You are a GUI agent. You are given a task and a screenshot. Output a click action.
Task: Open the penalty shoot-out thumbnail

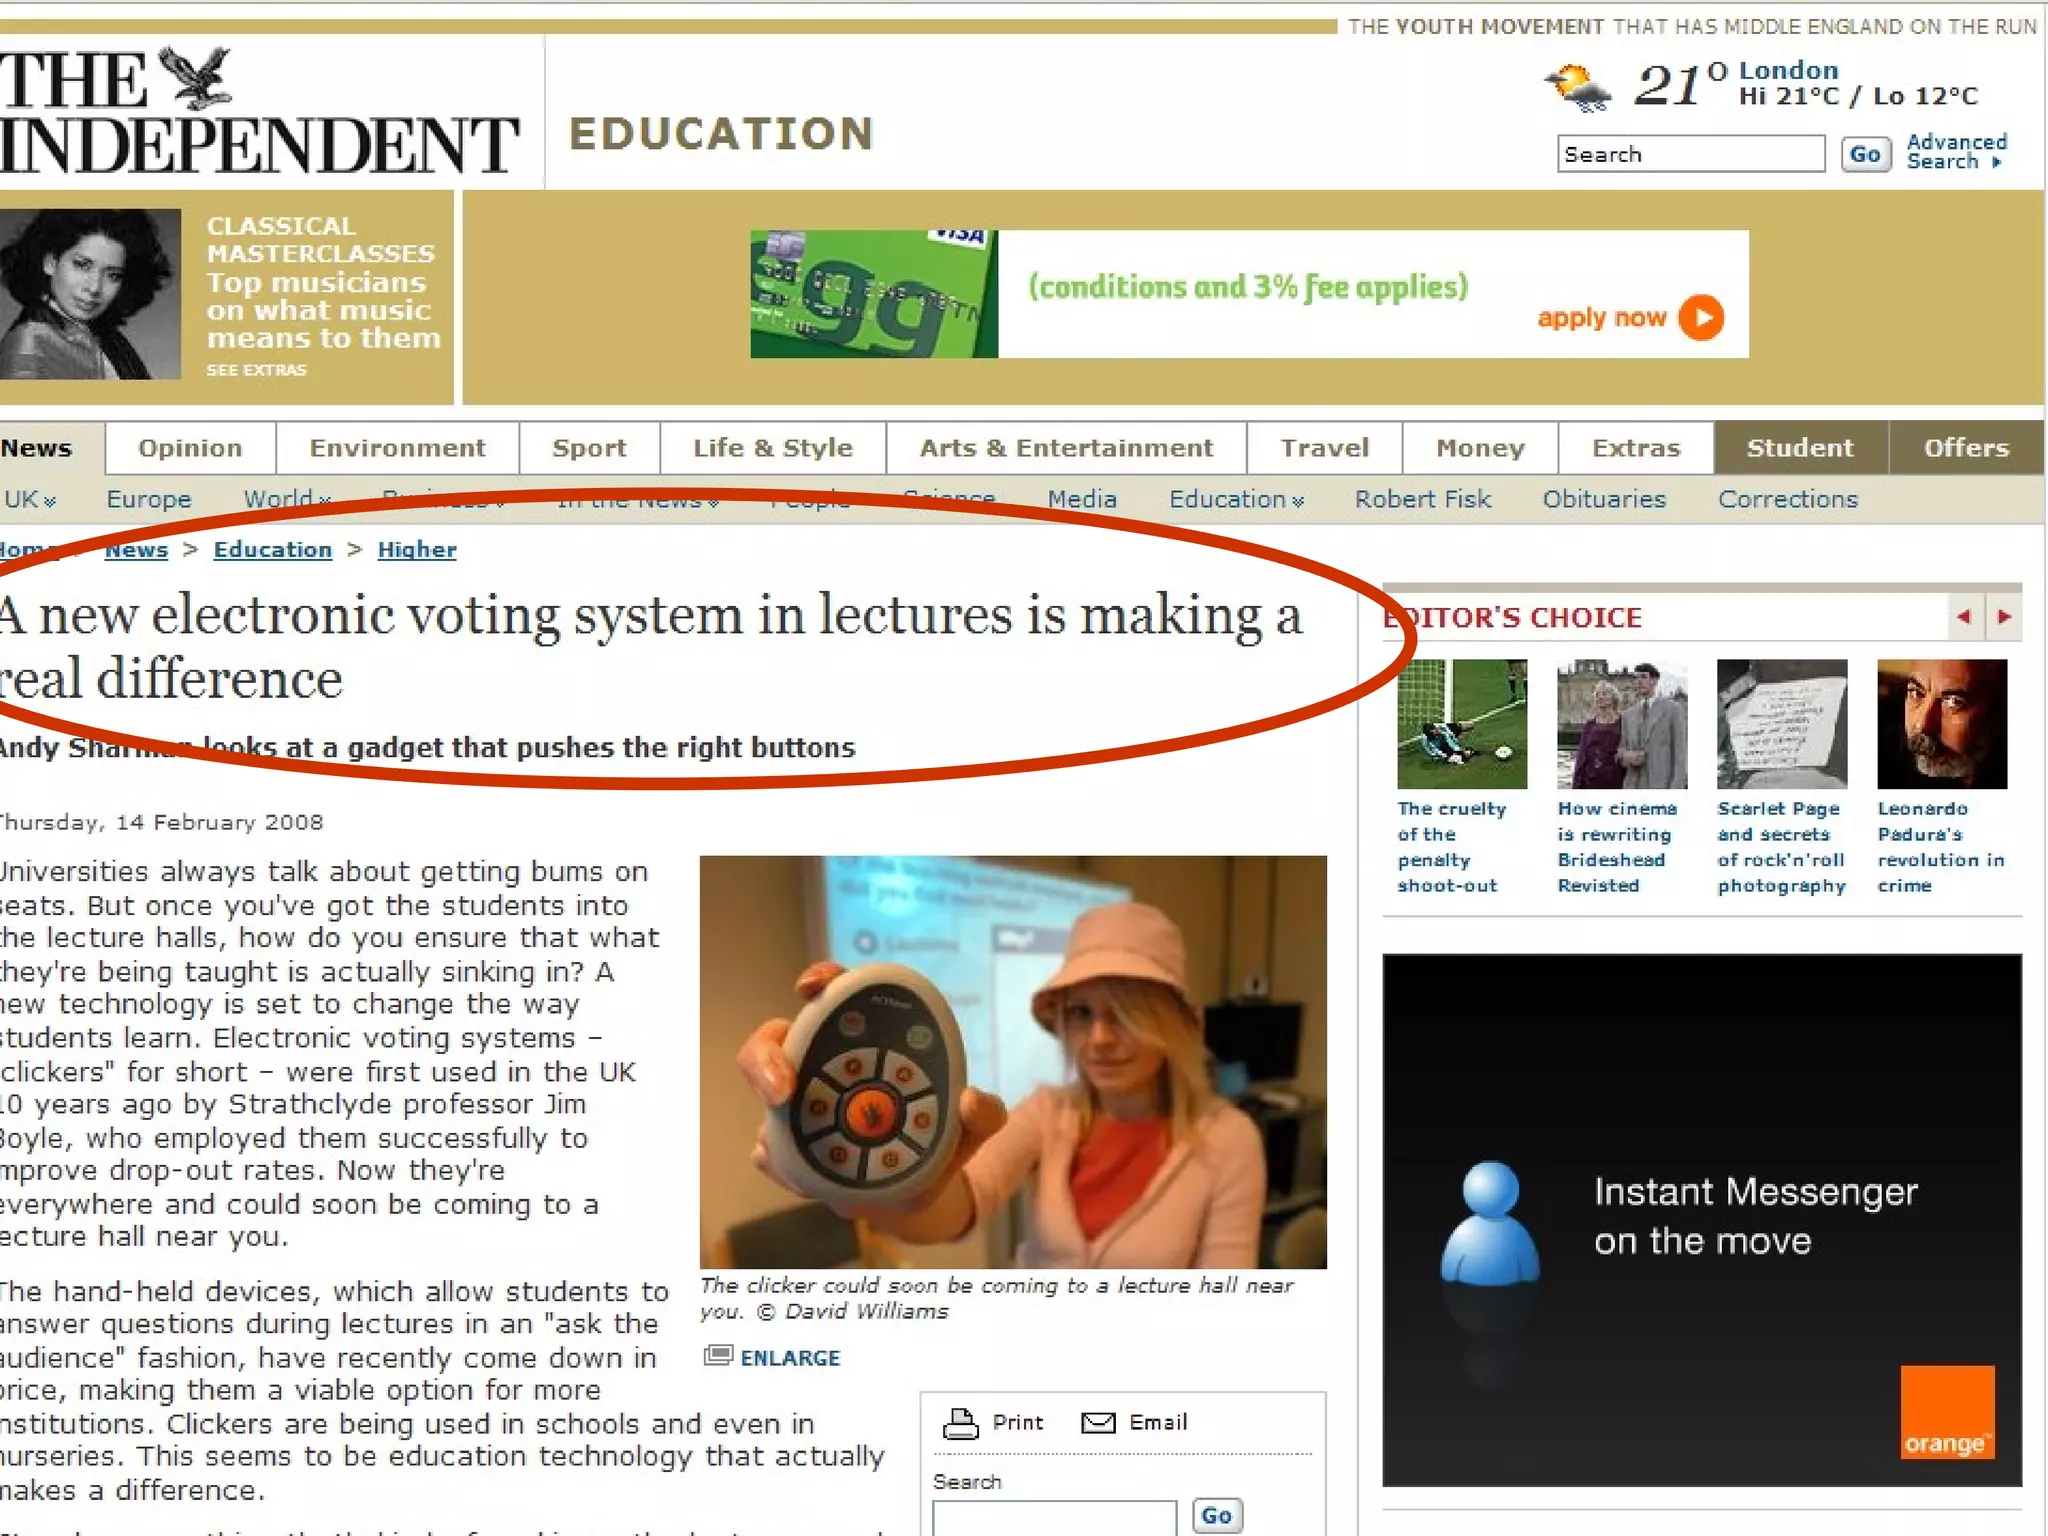pos(1462,724)
